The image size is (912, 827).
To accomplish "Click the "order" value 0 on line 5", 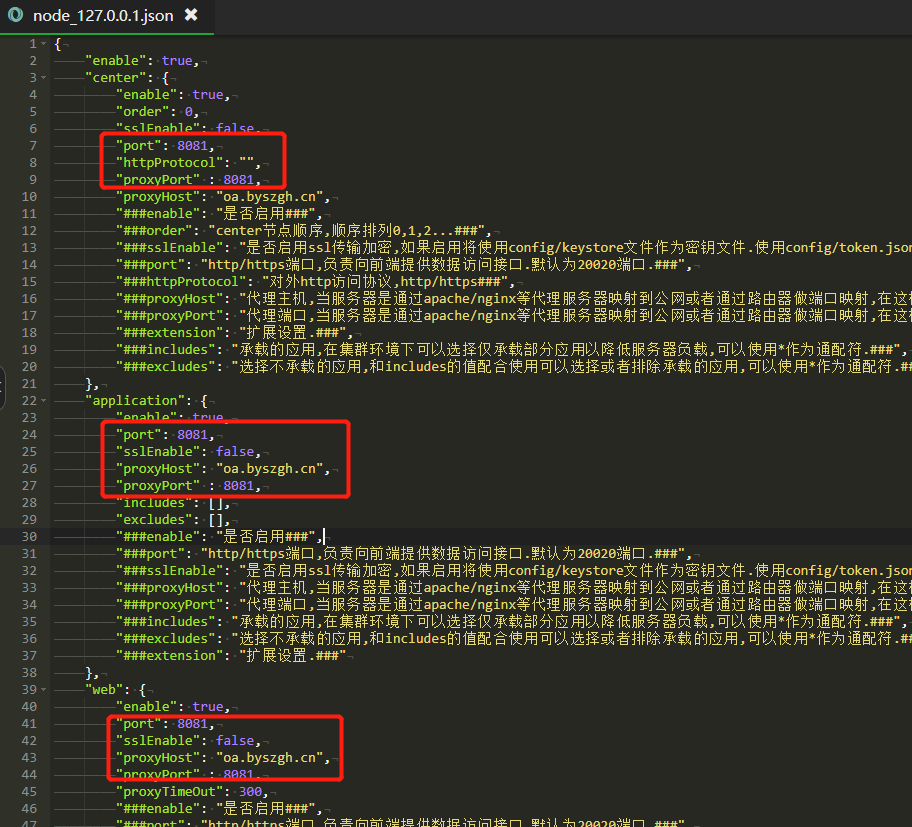I will coord(188,112).
